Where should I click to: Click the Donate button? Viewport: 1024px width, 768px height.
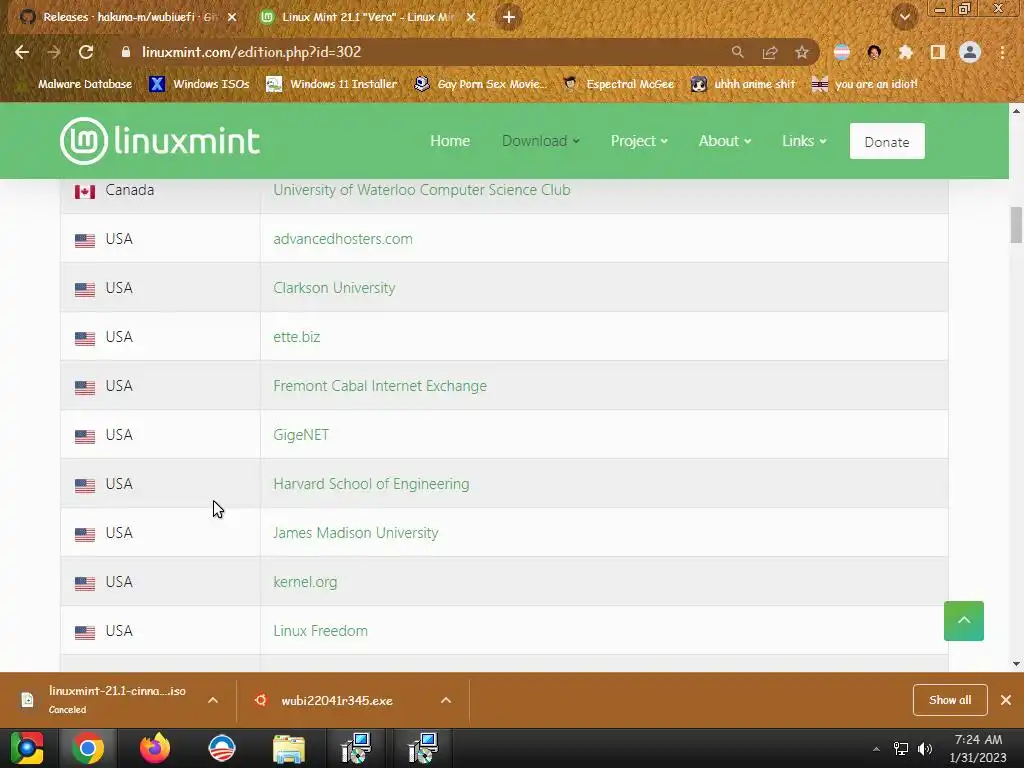point(887,141)
